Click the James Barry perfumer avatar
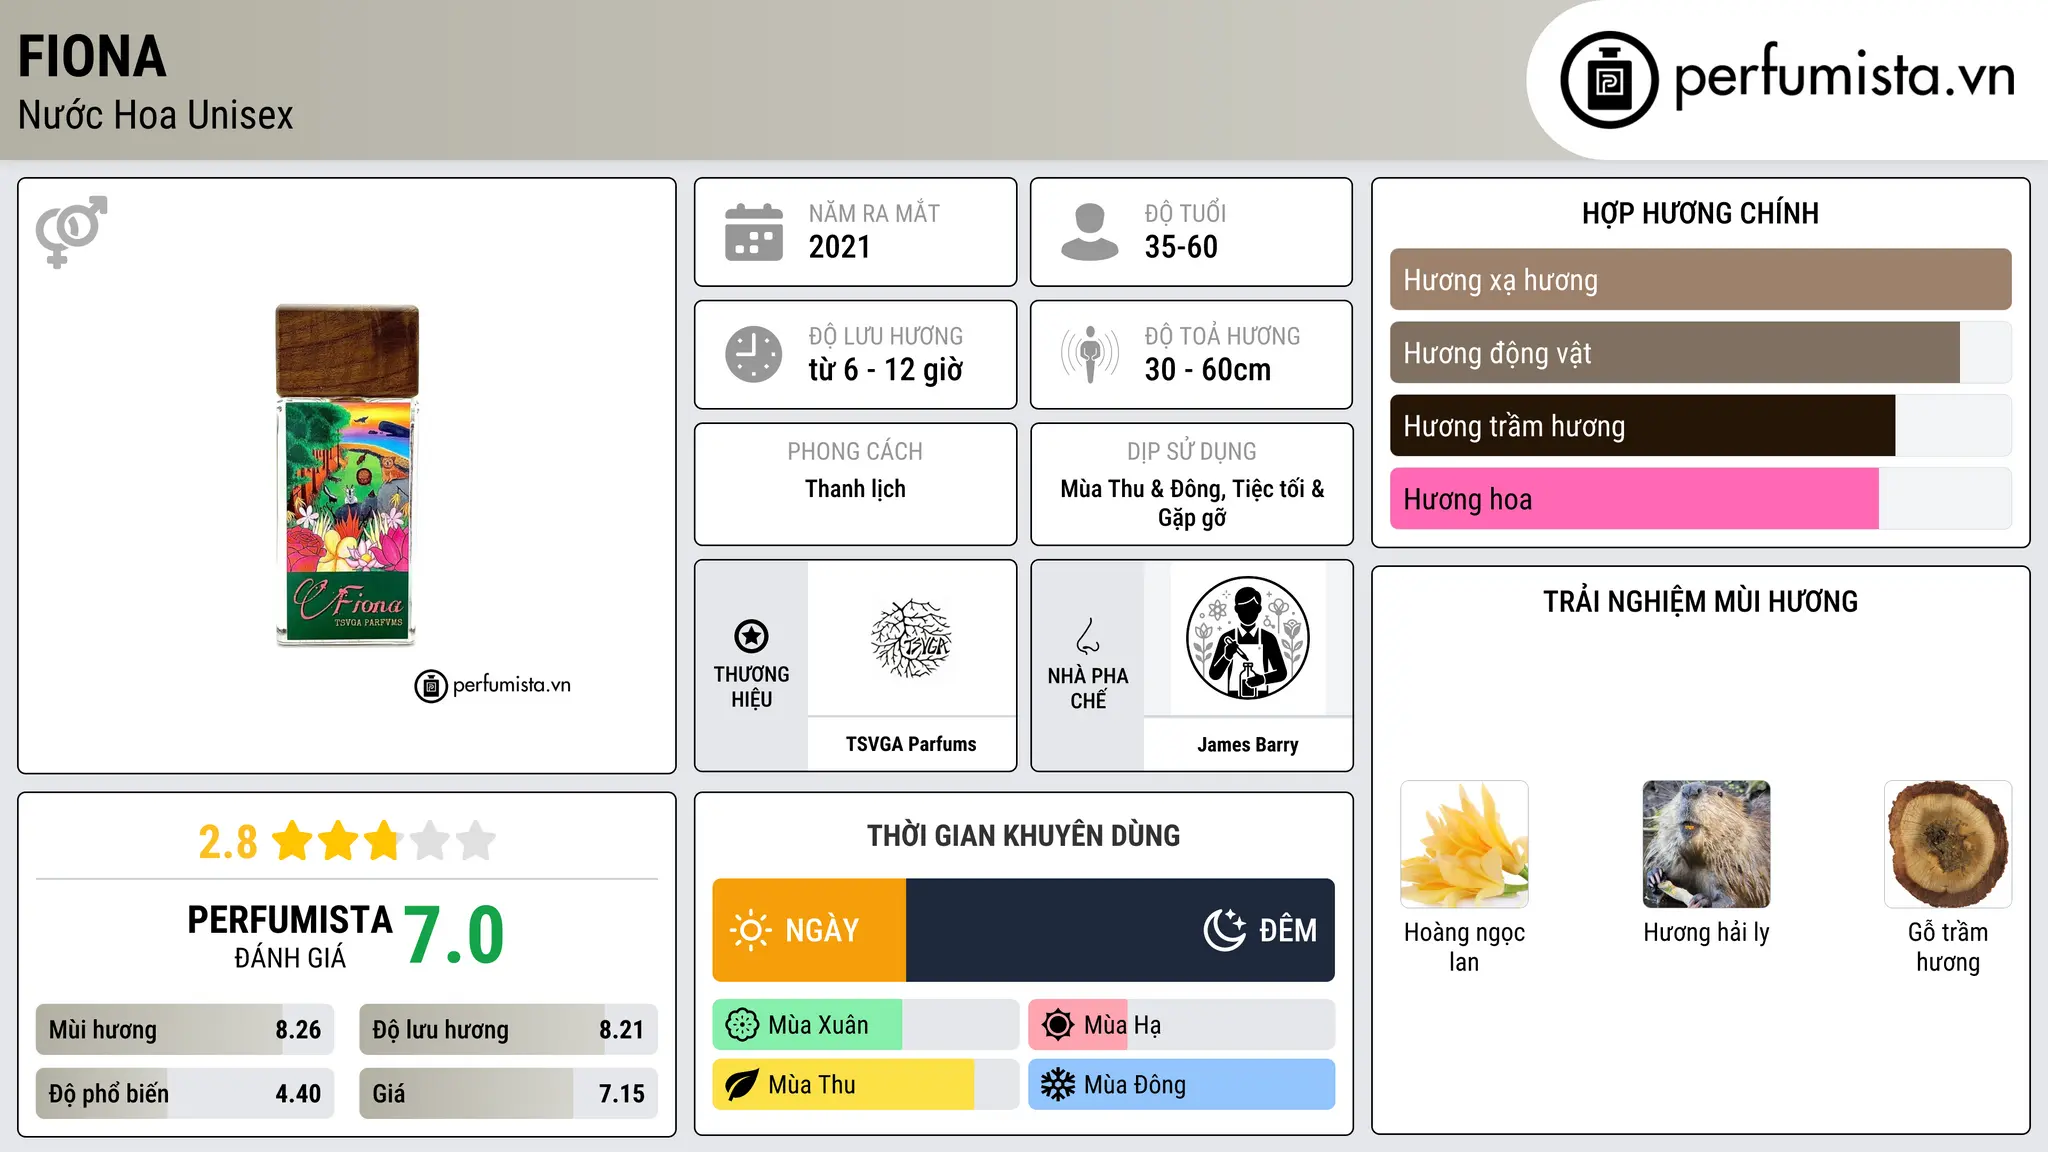 (1247, 638)
